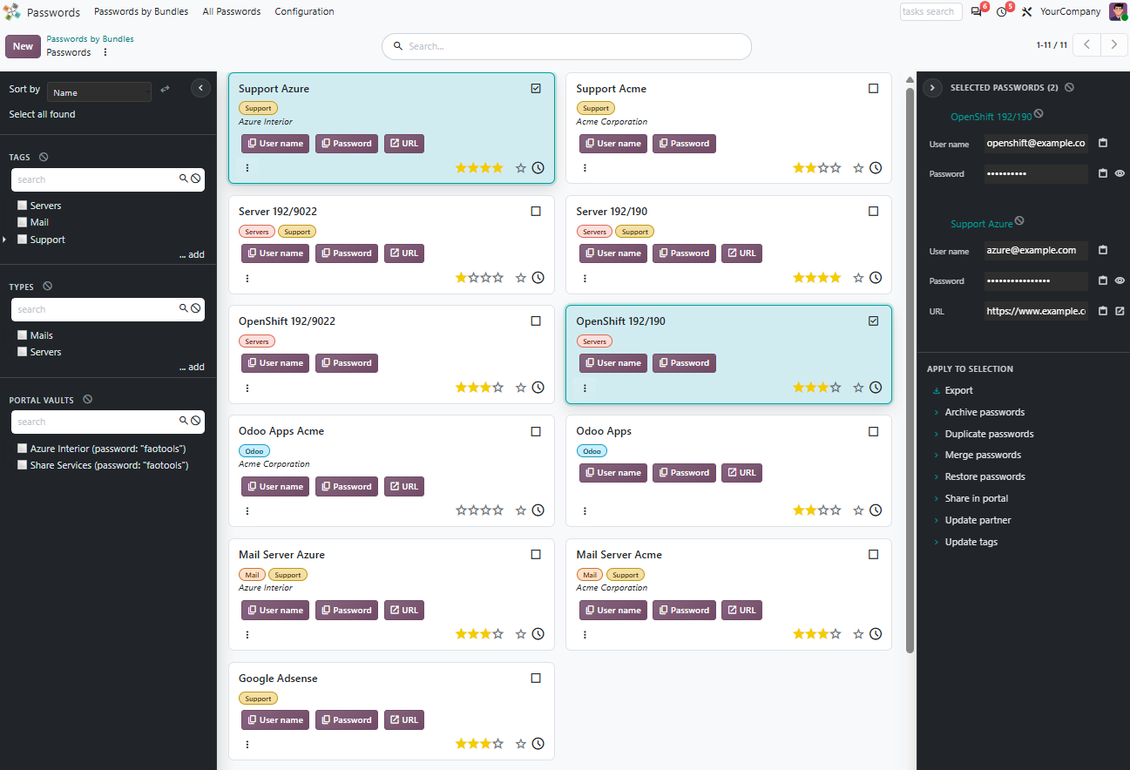Reveal Support Azure password with eye icon
Image resolution: width=1130 pixels, height=770 pixels.
click(x=1119, y=280)
